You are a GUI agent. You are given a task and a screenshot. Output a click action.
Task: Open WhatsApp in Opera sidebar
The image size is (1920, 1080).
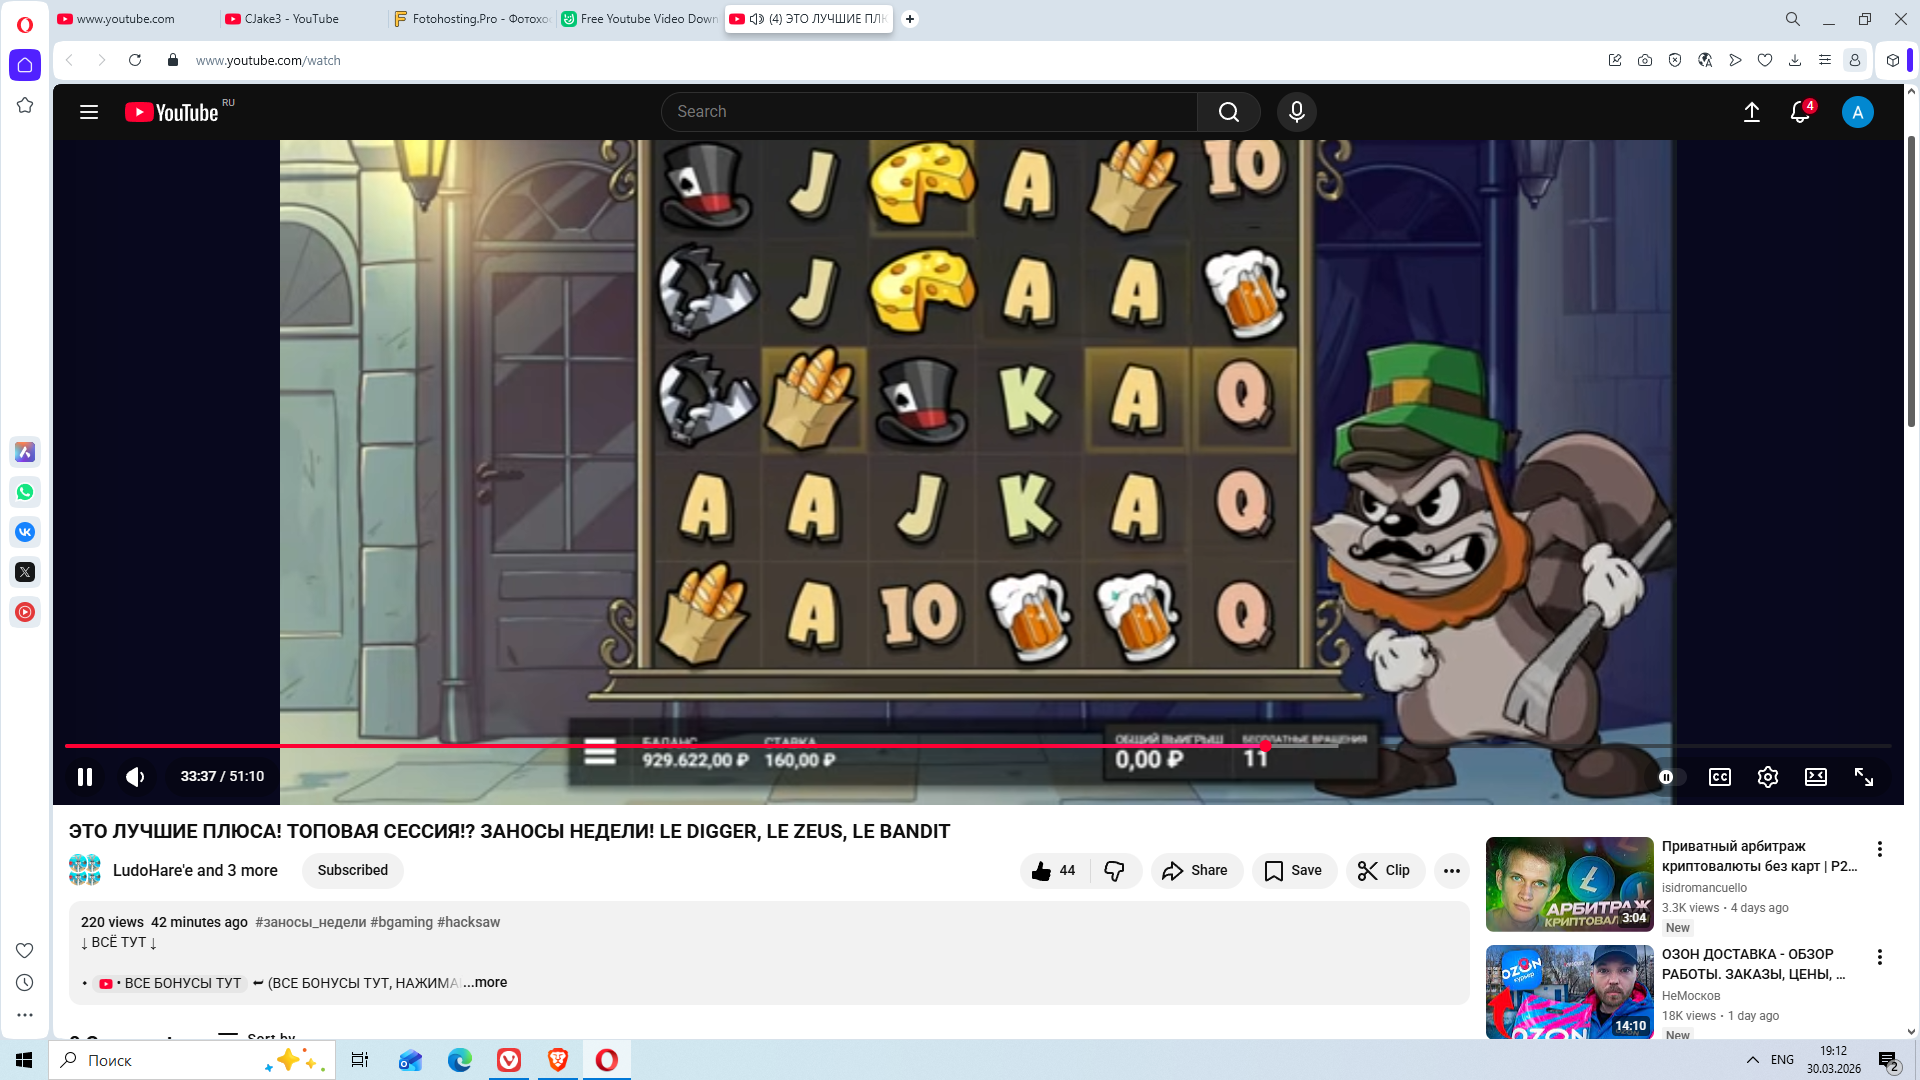coord(25,492)
